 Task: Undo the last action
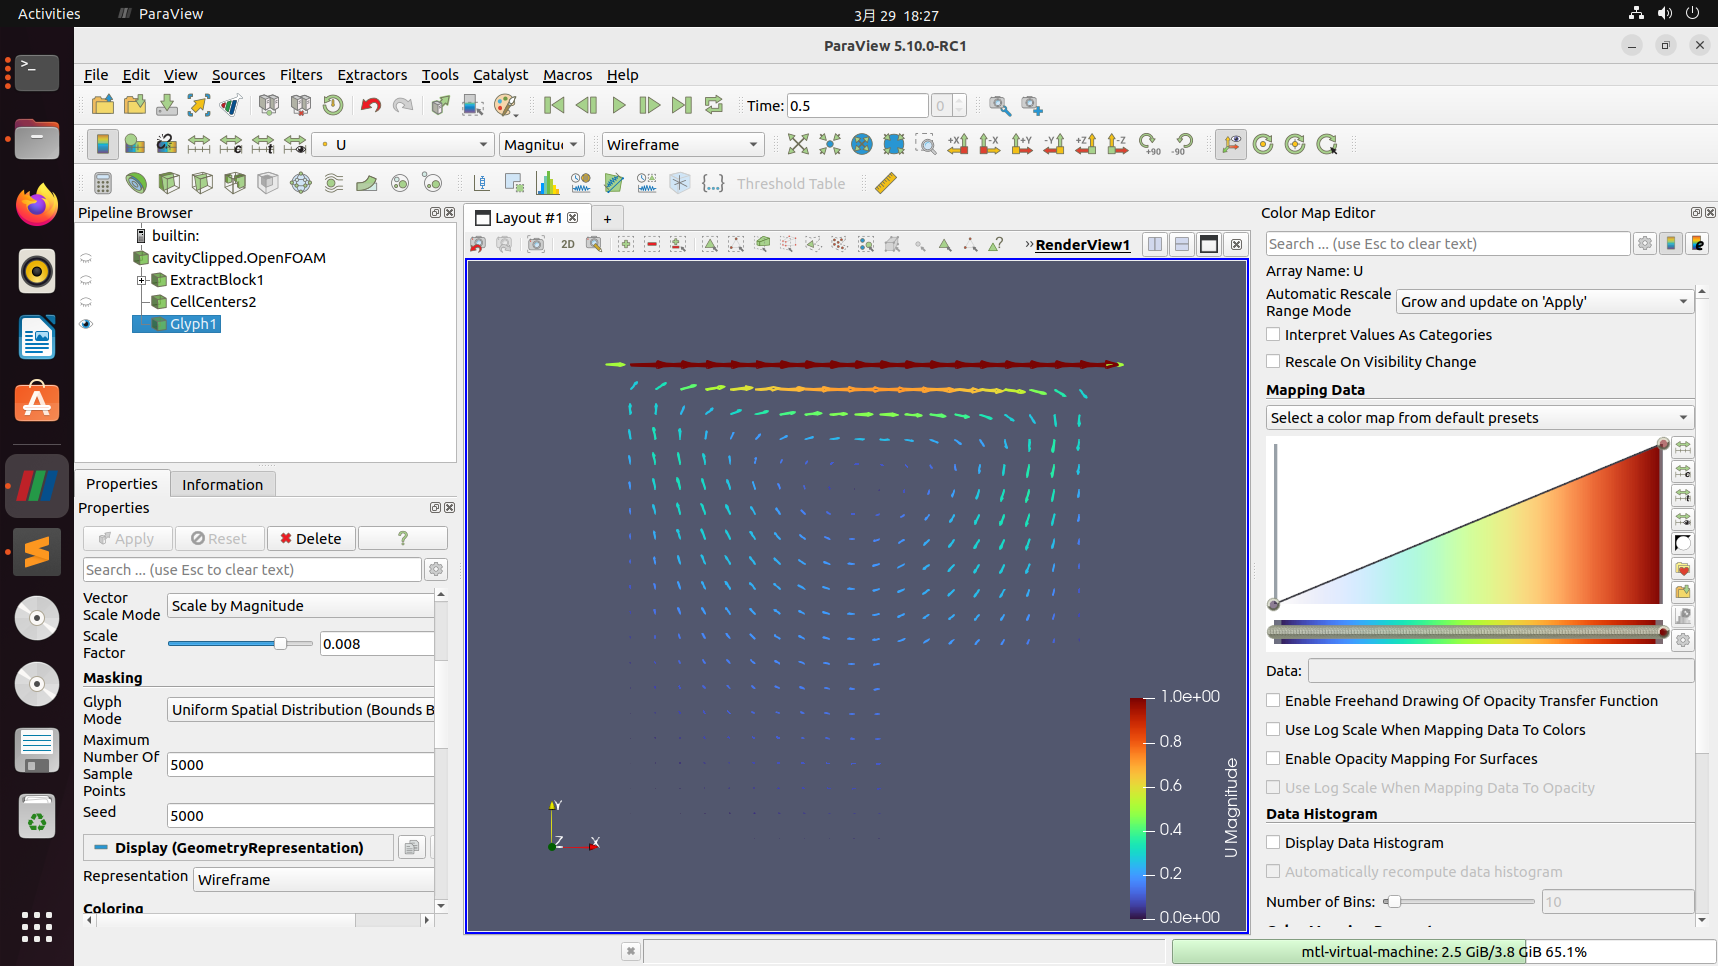[x=371, y=105]
